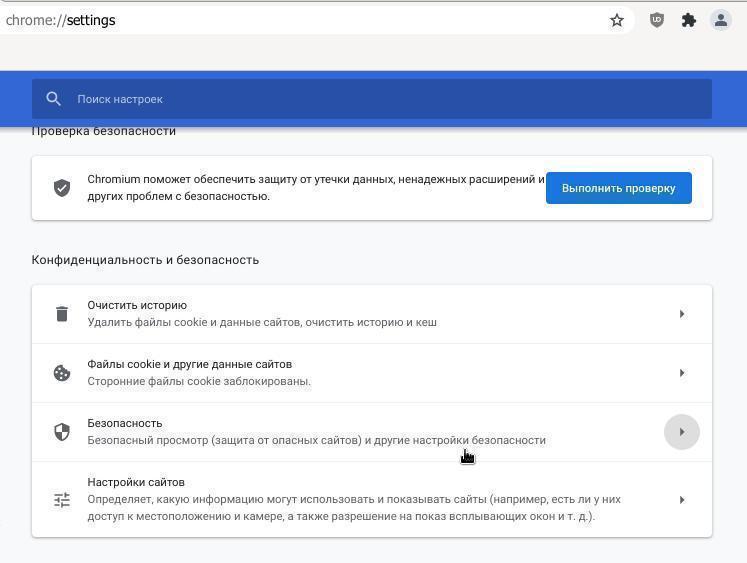747x563 pixels.
Task: Open Очистить историю settings
Action: point(372,314)
